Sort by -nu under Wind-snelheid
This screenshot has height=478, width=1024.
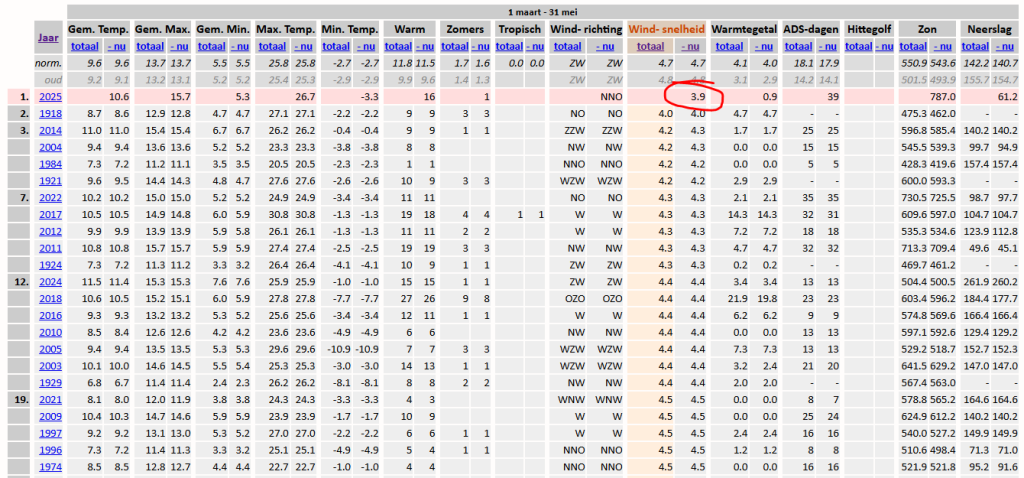(691, 46)
